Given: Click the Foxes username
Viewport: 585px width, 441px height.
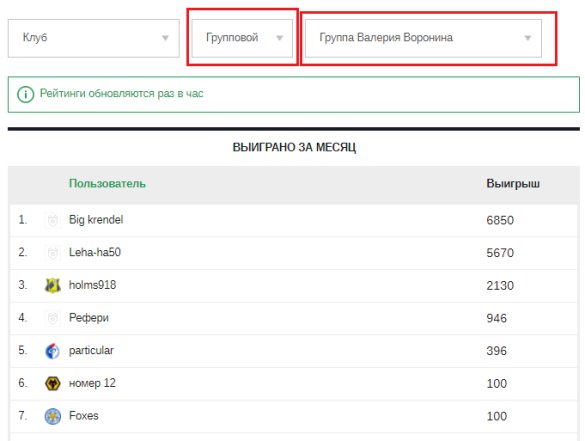Looking at the screenshot, I should pos(84,416).
